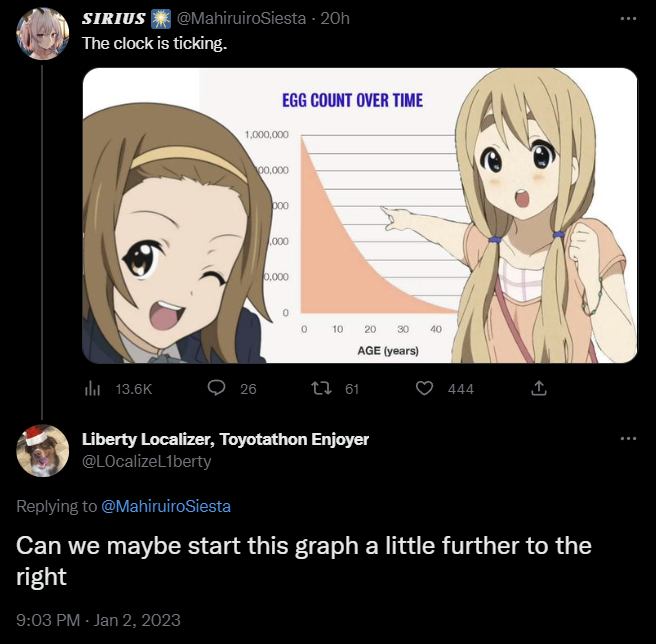Click the reply speech bubble icon
This screenshot has width=656, height=644.
[x=215, y=388]
